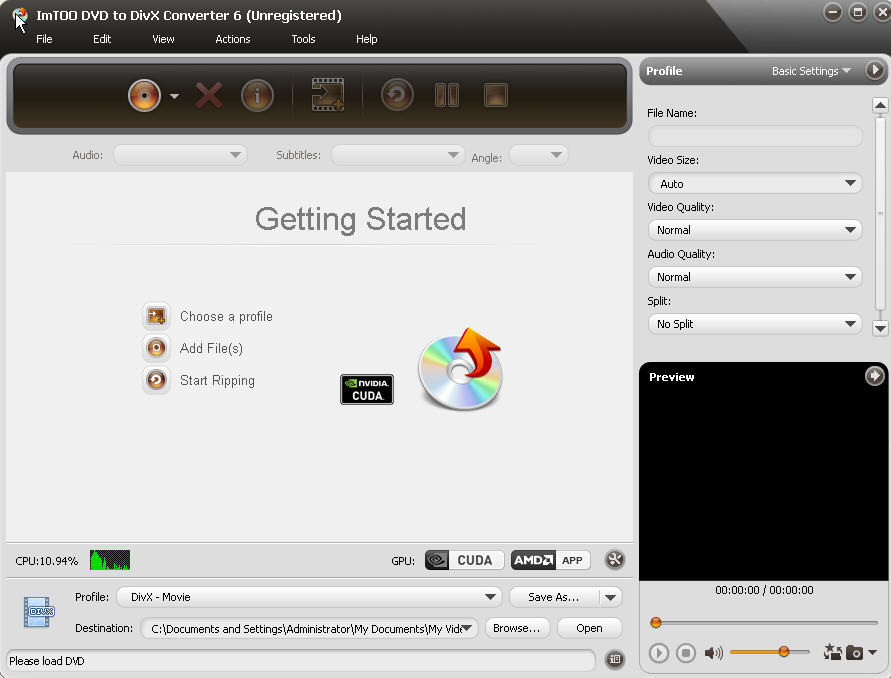
Task: Click the profile panel scroll down arrow
Action: coord(880,328)
